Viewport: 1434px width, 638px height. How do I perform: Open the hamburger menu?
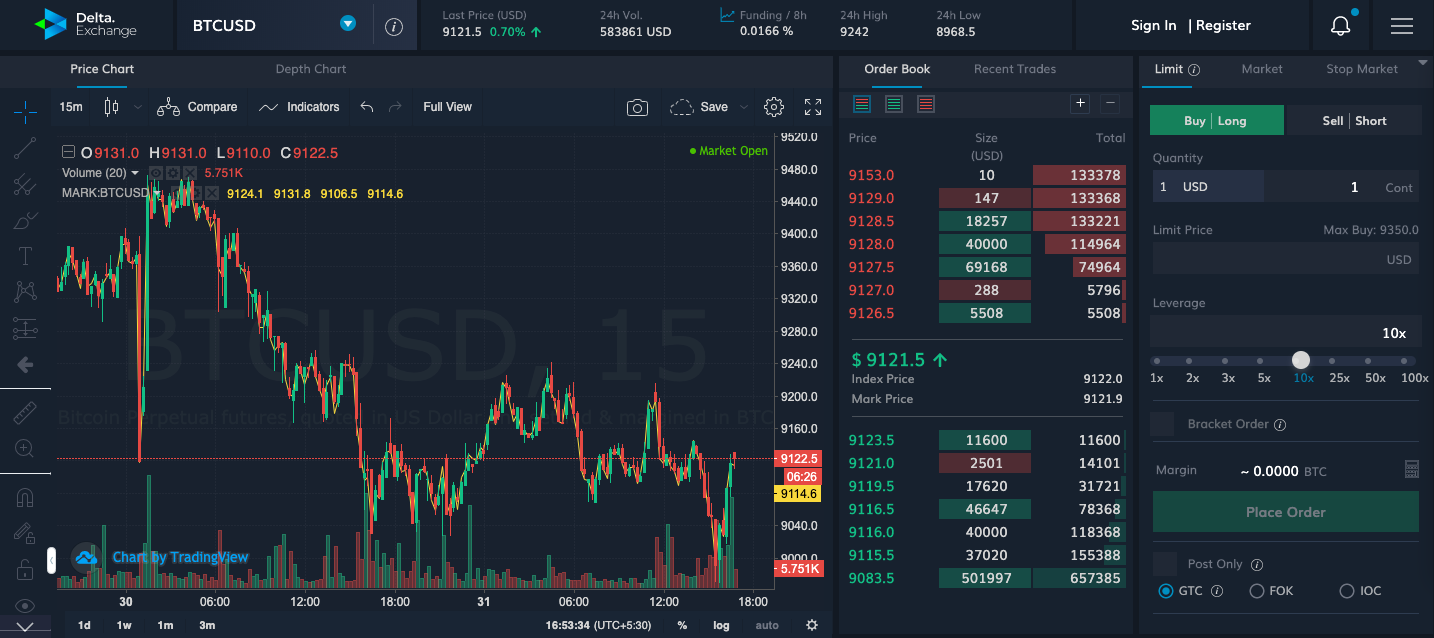(1402, 26)
